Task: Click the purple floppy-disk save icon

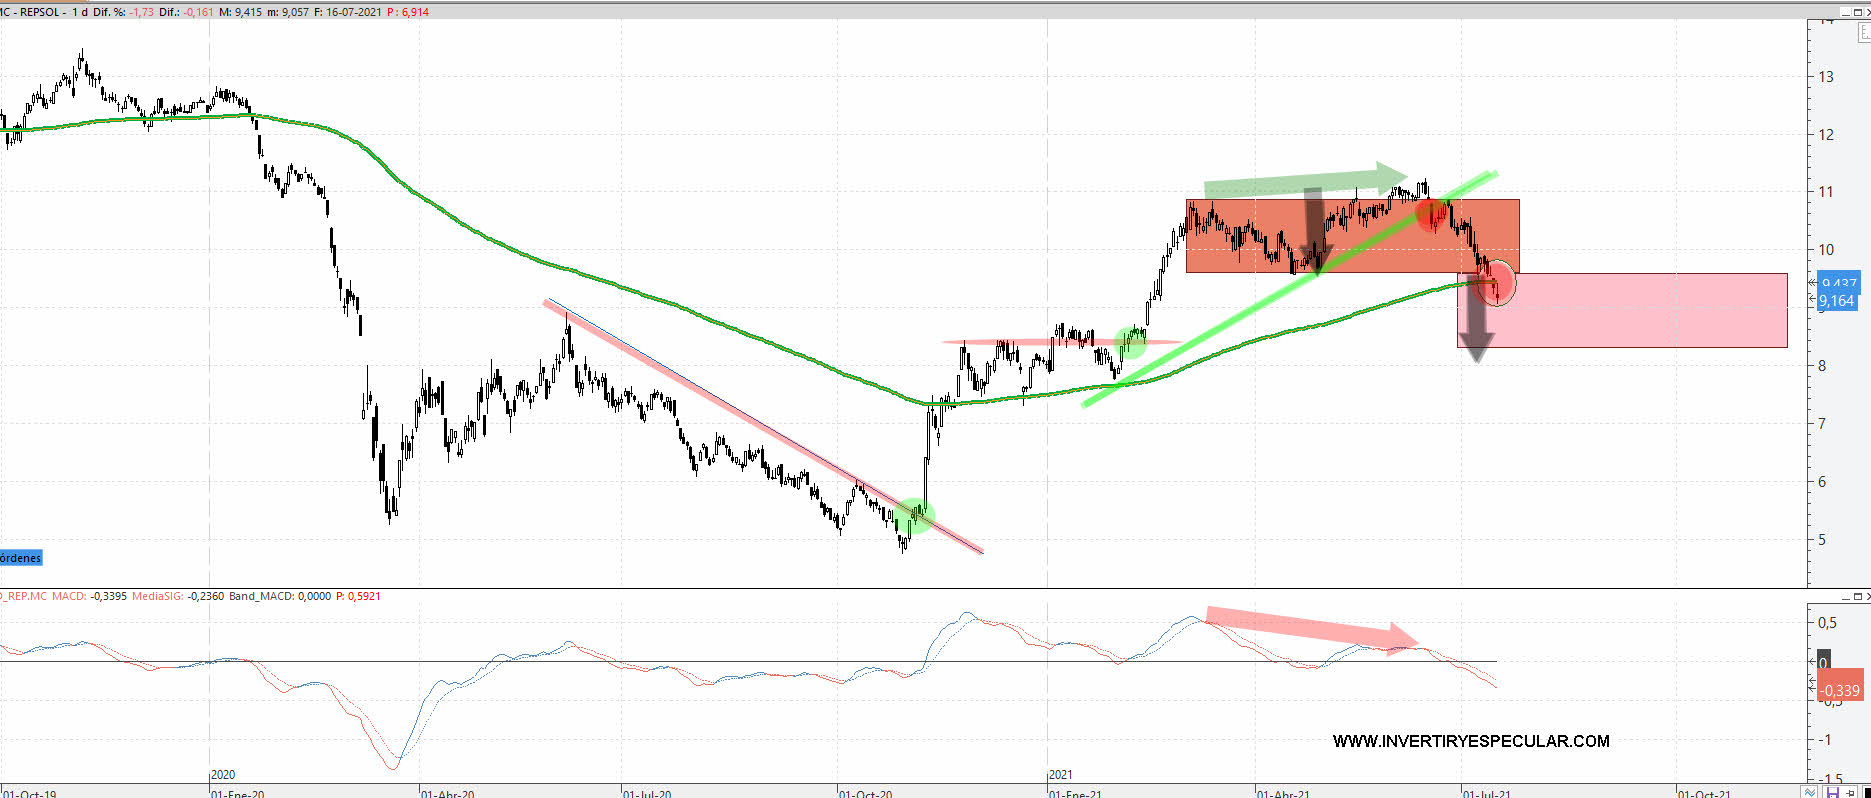Action: (x=1833, y=792)
